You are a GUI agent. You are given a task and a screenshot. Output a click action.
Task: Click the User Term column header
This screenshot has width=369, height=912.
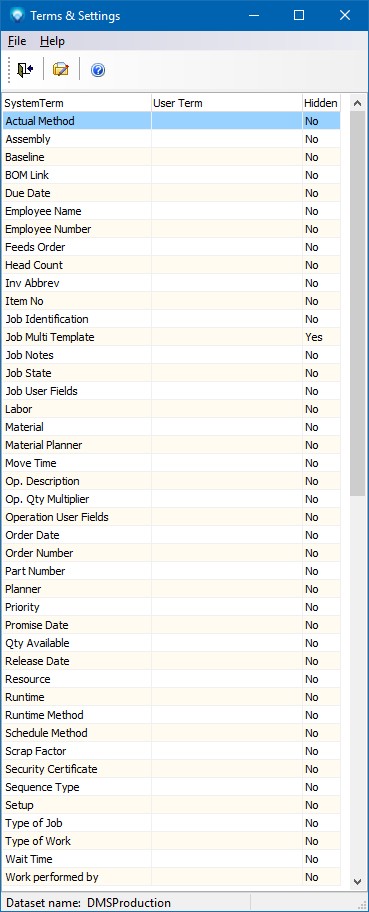tap(226, 103)
